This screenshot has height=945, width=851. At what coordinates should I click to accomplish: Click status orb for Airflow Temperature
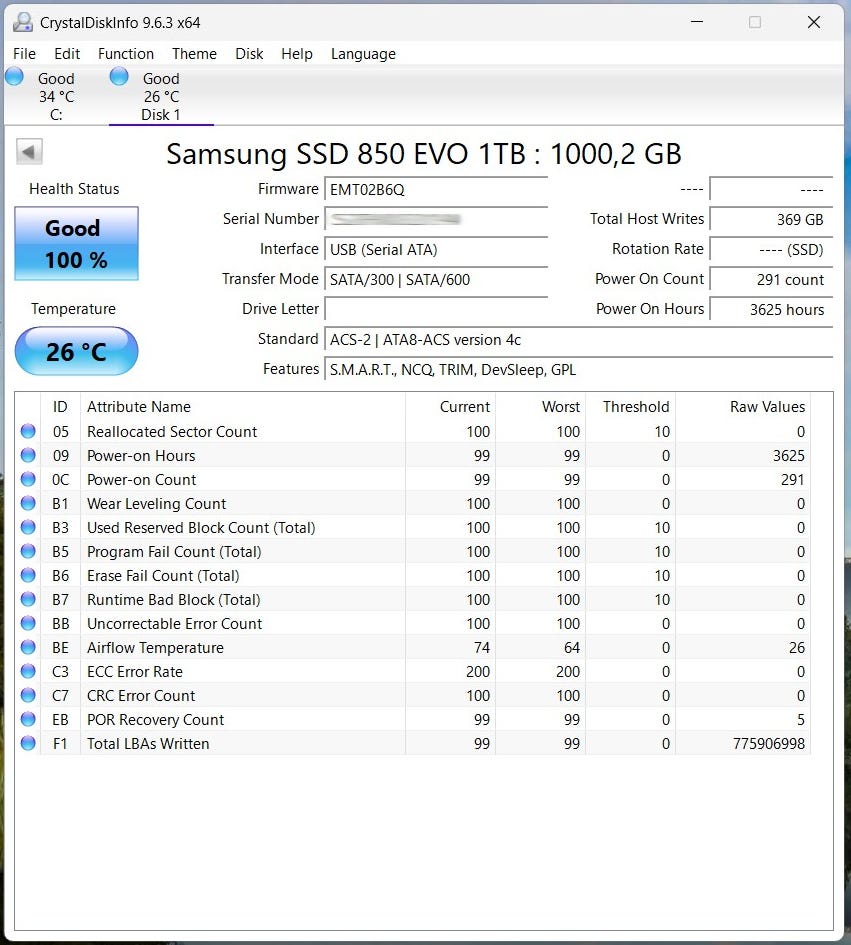click(28, 647)
